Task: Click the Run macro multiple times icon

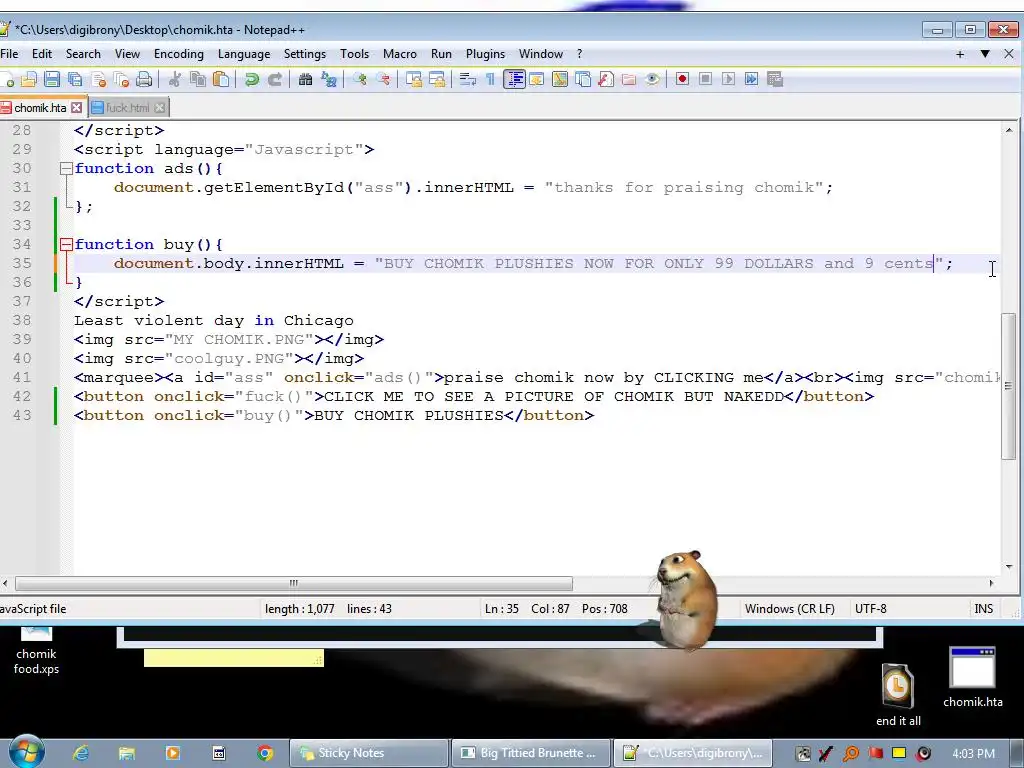Action: (751, 80)
